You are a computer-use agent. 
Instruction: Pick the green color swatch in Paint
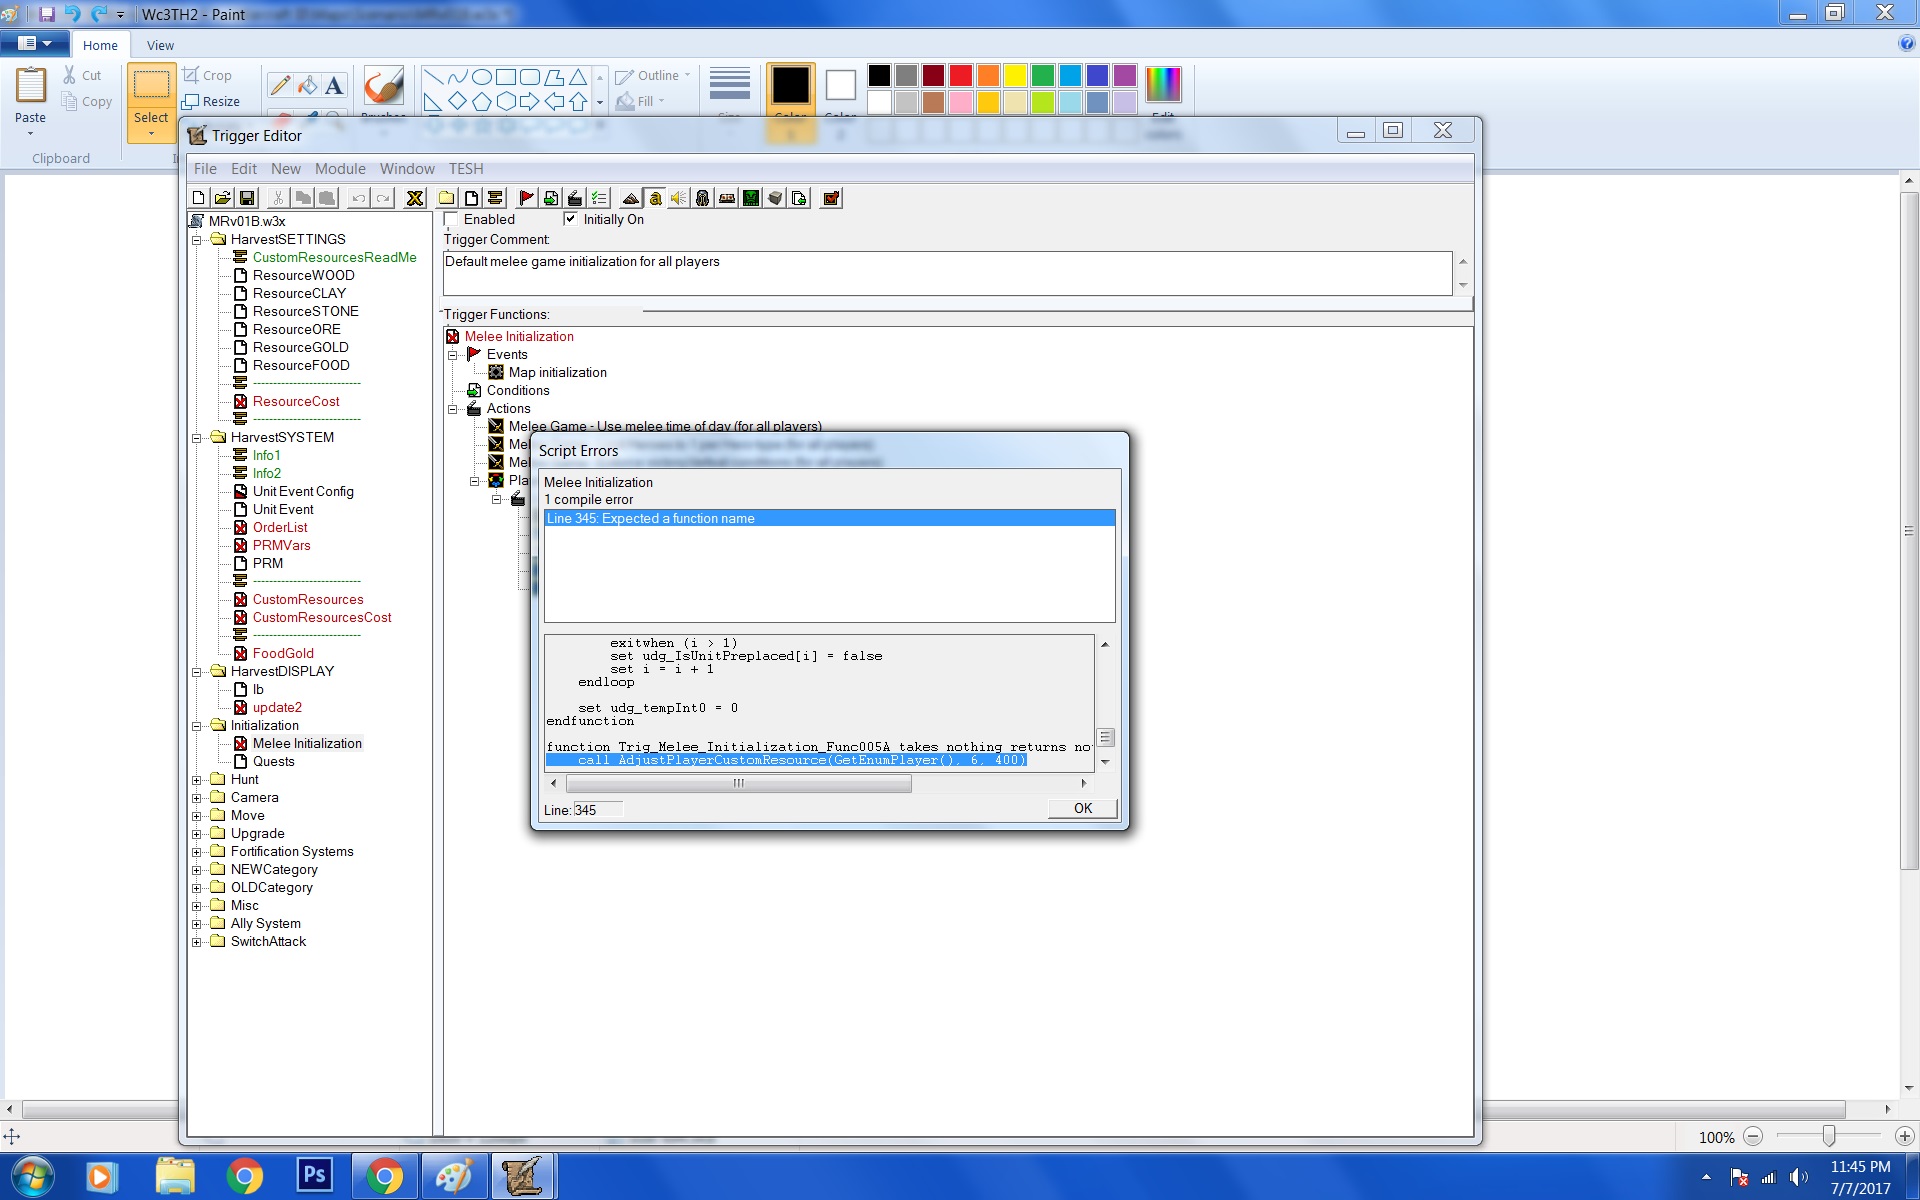(x=1043, y=76)
